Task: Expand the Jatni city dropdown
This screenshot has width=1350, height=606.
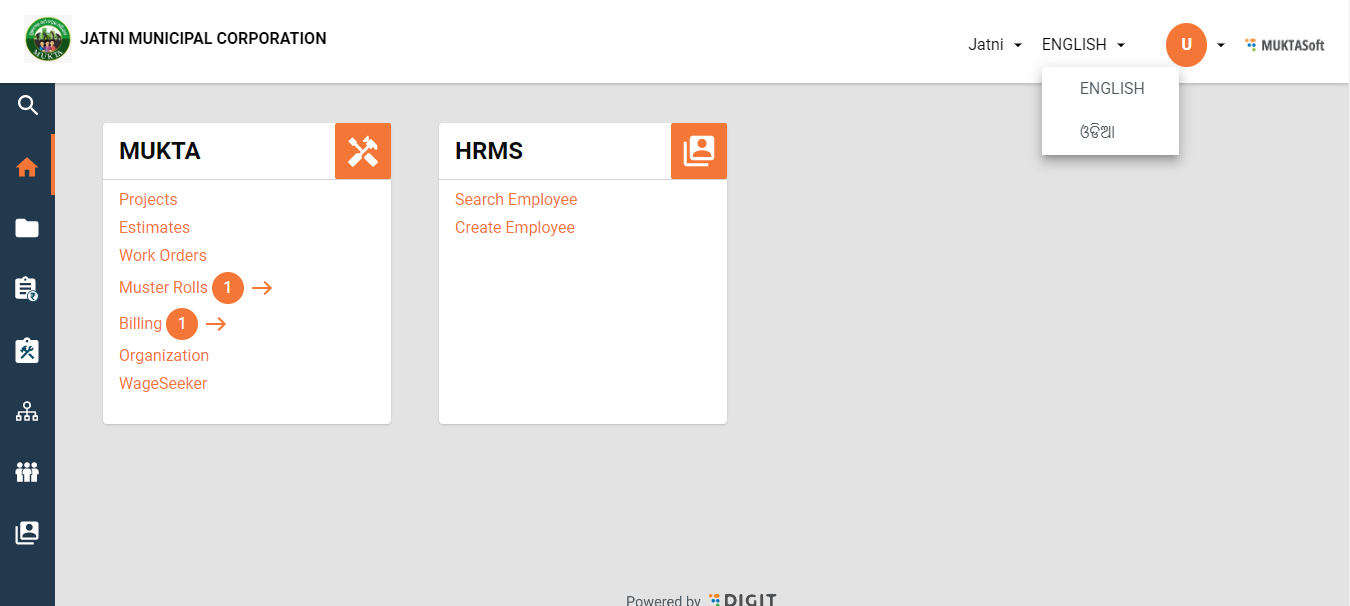Action: [x=995, y=45]
